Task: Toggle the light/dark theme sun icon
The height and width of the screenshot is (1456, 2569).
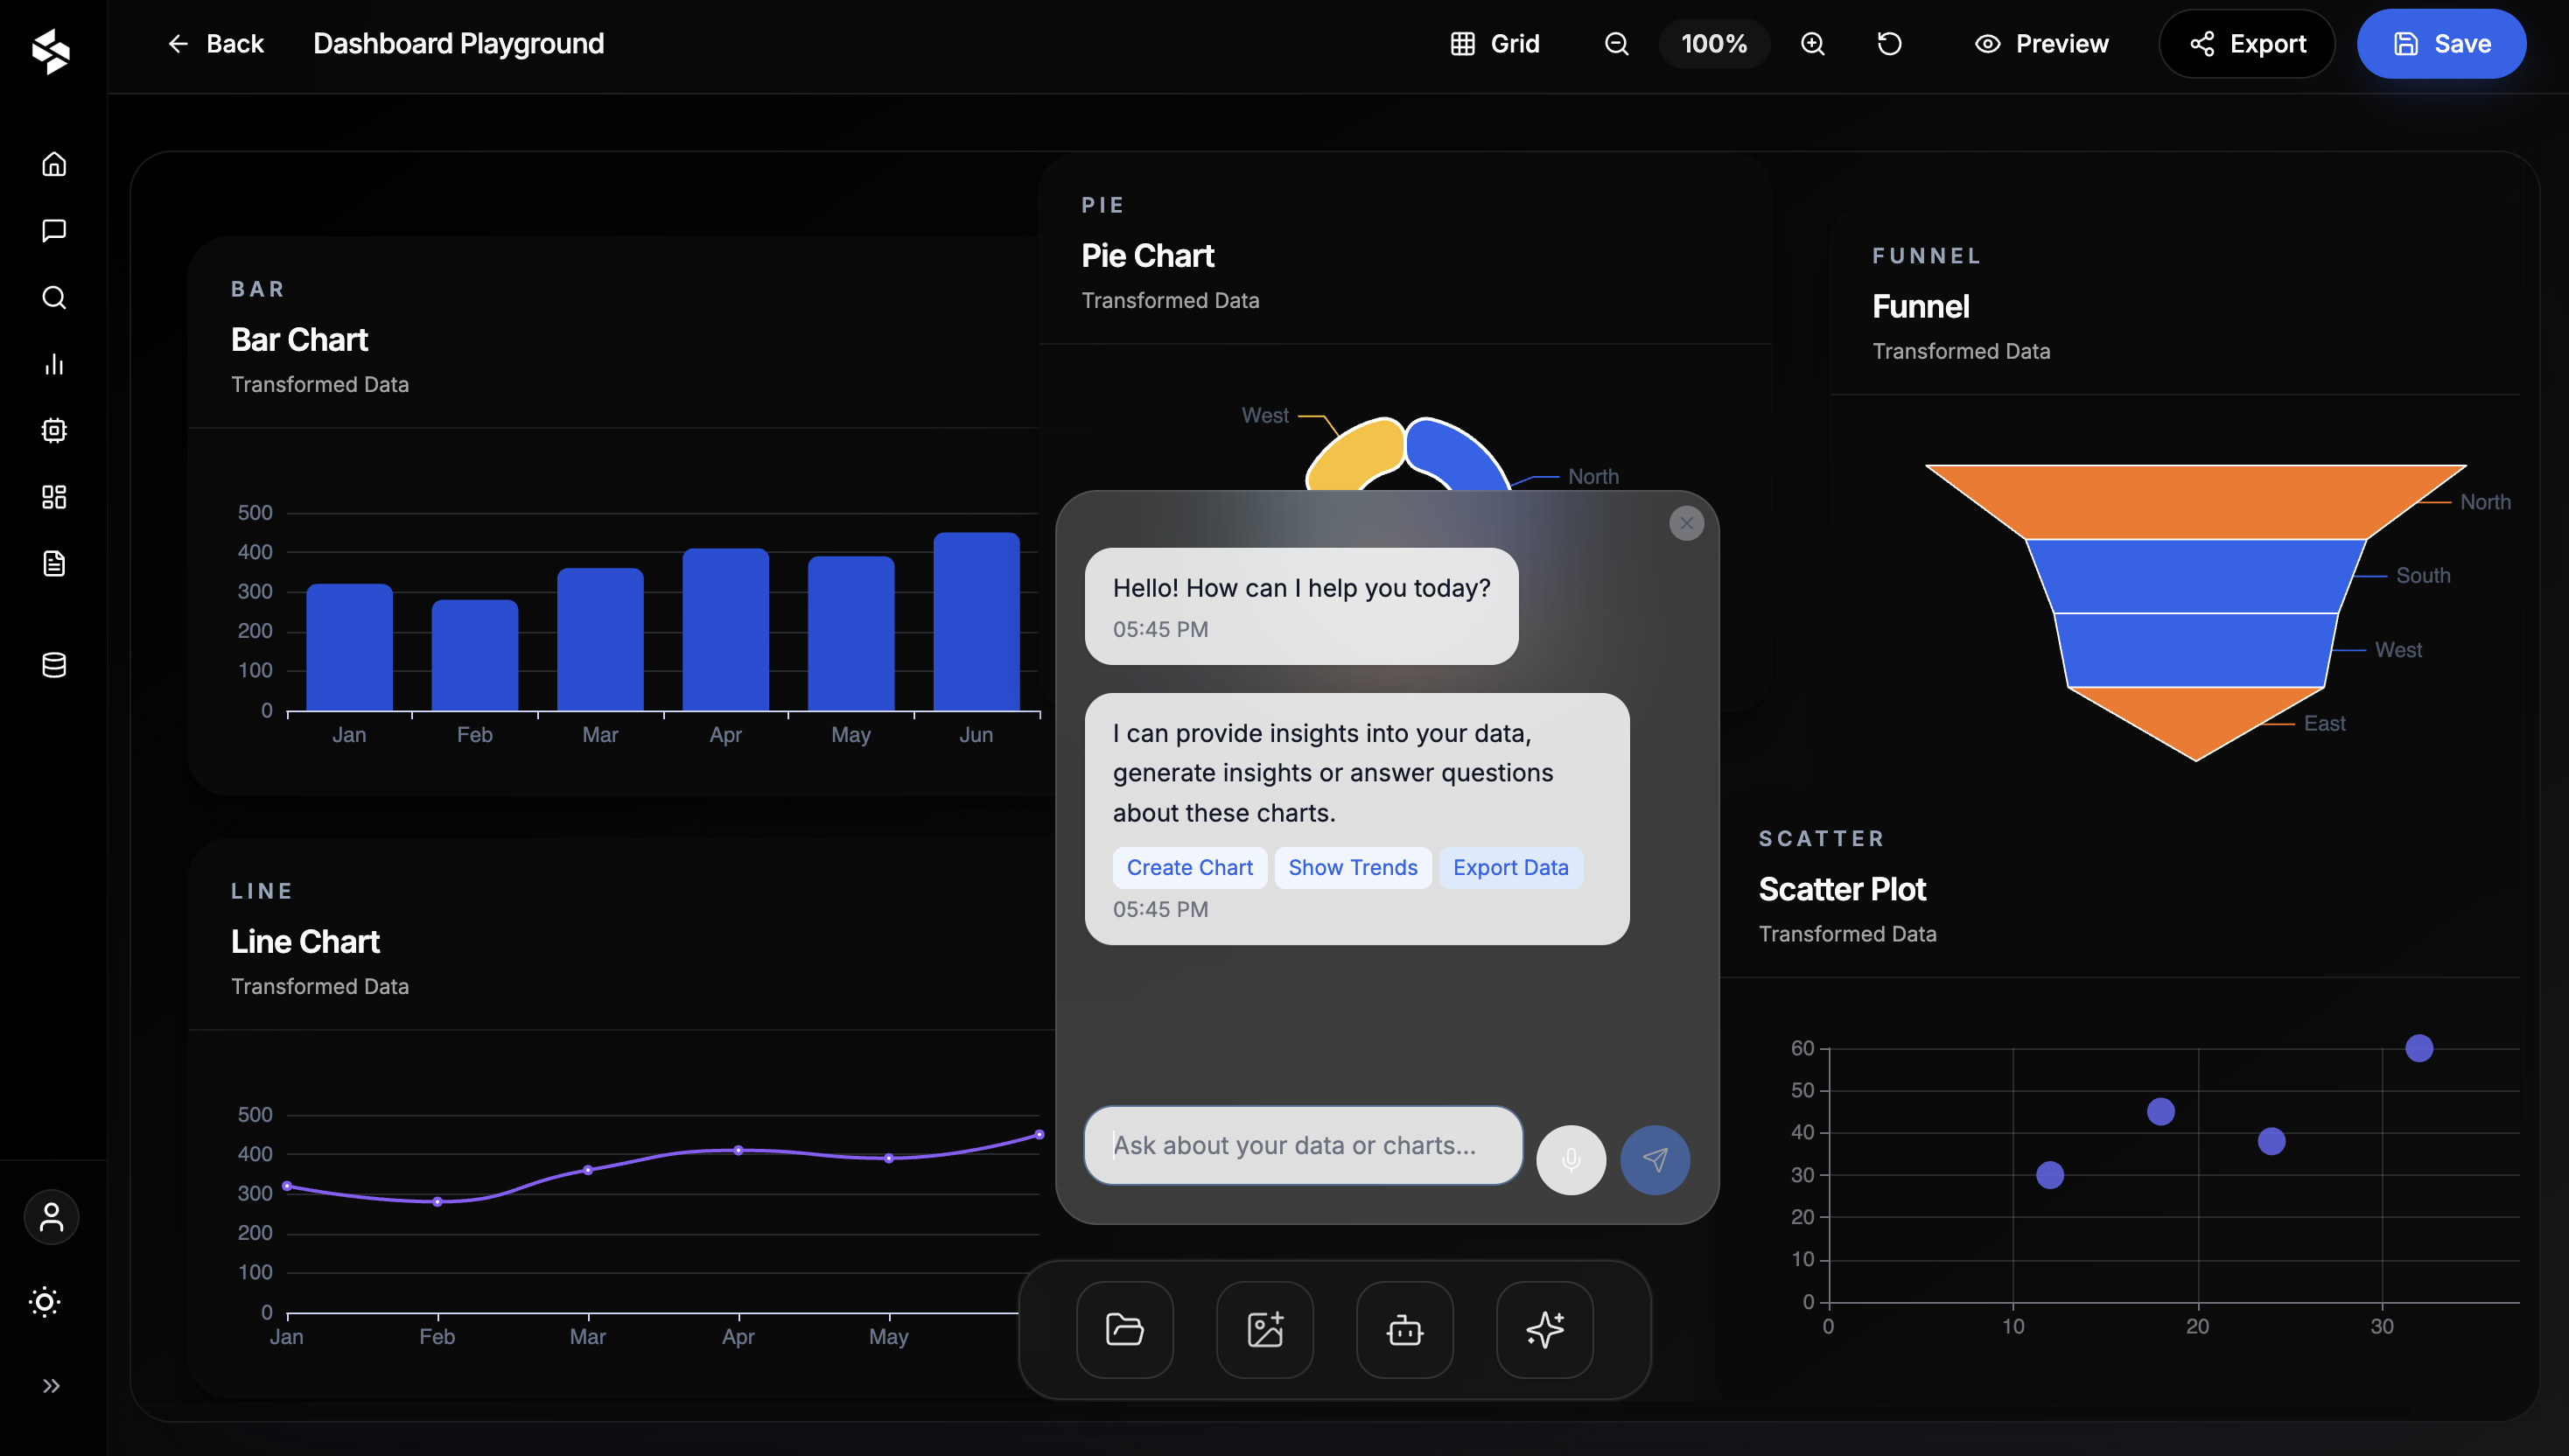Action: pos(45,1301)
